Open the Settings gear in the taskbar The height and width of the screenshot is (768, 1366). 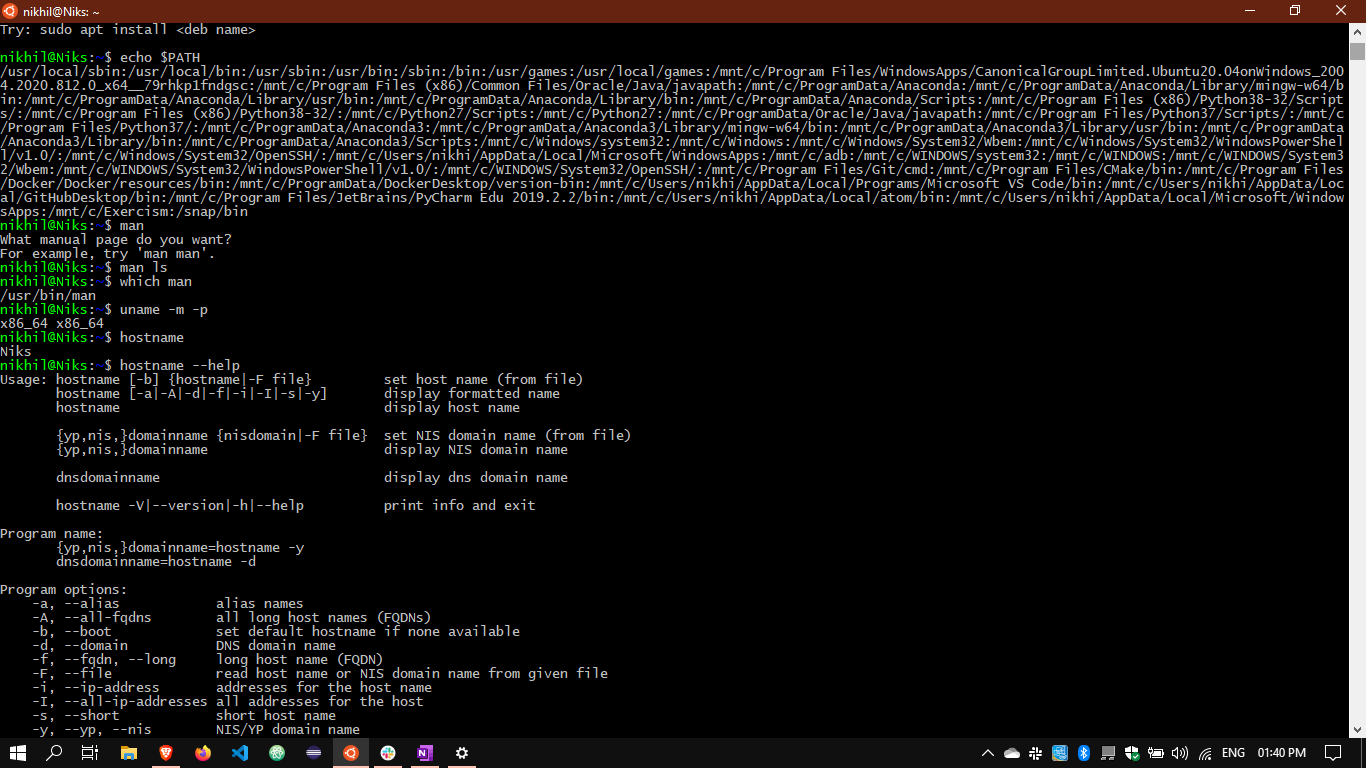[x=461, y=753]
